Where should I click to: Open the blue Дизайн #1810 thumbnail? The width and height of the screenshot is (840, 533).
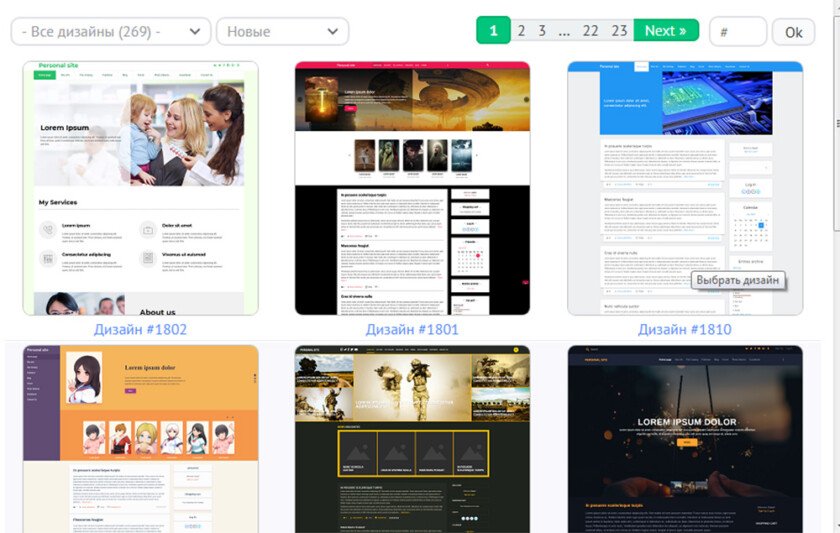coord(685,188)
